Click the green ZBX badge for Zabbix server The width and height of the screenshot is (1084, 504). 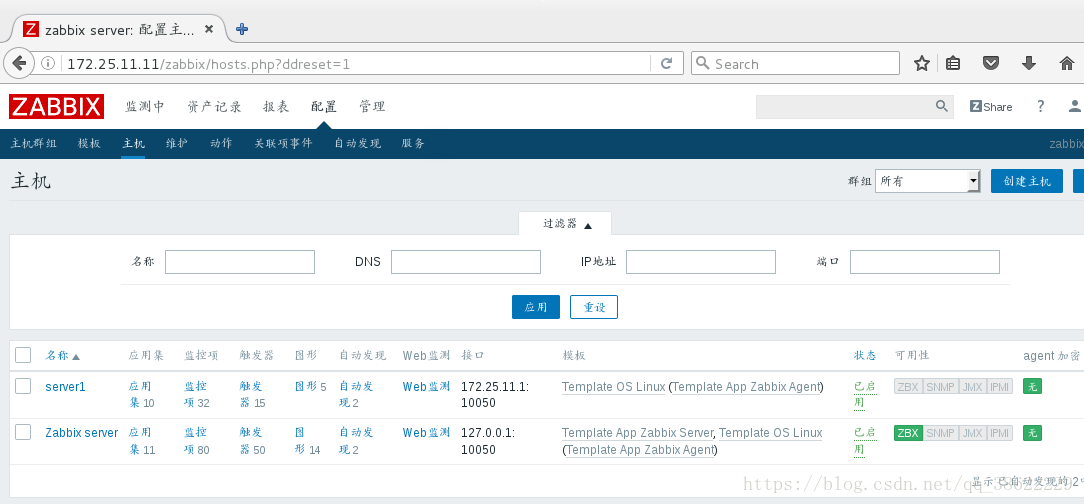tap(908, 433)
